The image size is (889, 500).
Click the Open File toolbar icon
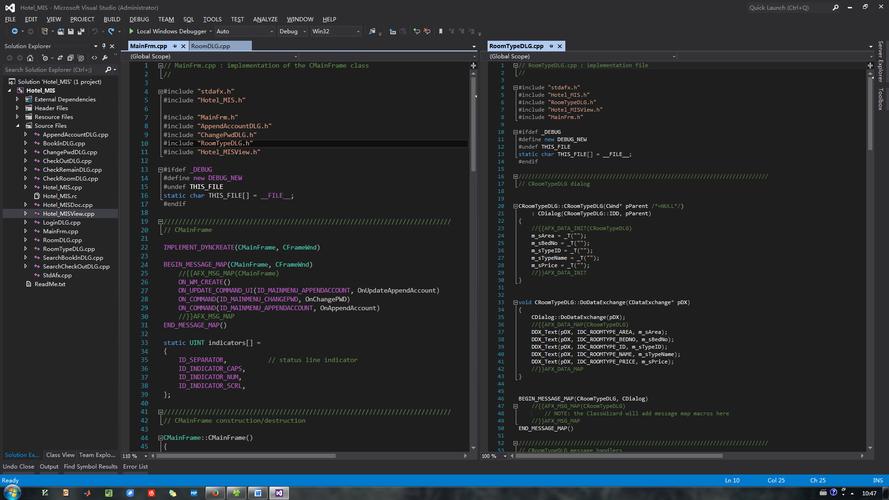pyautogui.click(x=61, y=31)
